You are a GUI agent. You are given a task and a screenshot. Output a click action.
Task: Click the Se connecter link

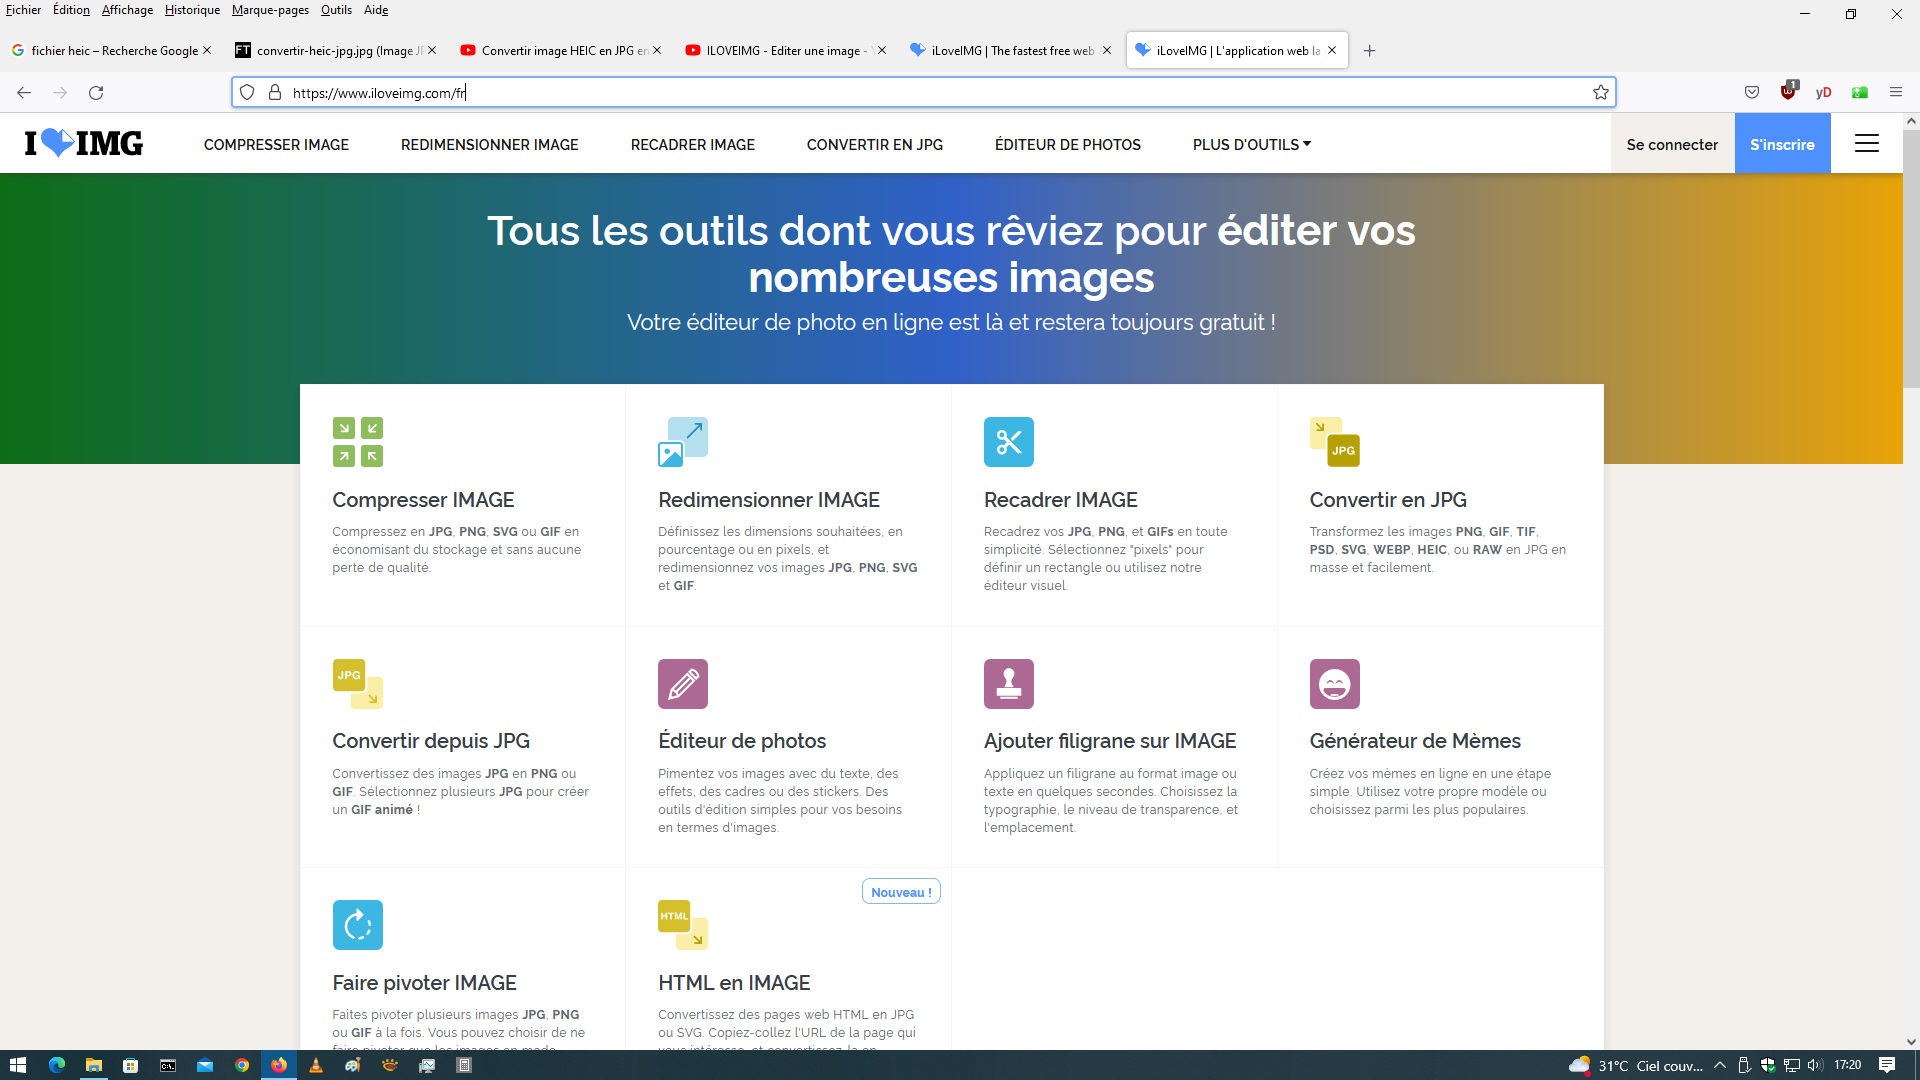coord(1672,144)
